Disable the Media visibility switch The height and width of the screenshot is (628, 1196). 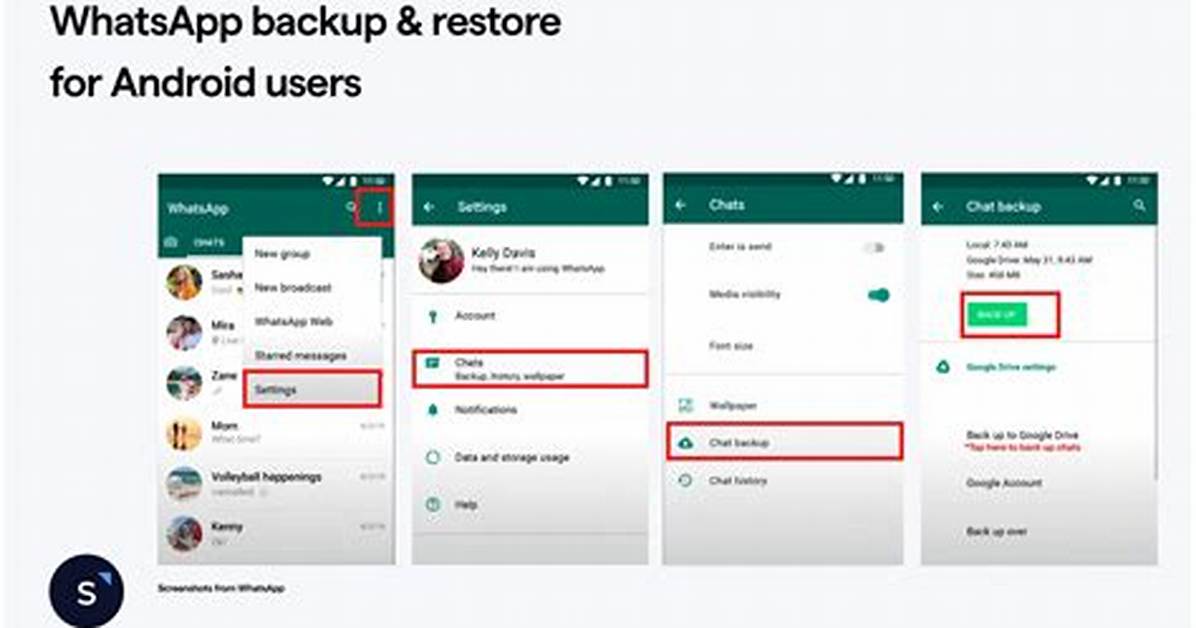tap(878, 295)
